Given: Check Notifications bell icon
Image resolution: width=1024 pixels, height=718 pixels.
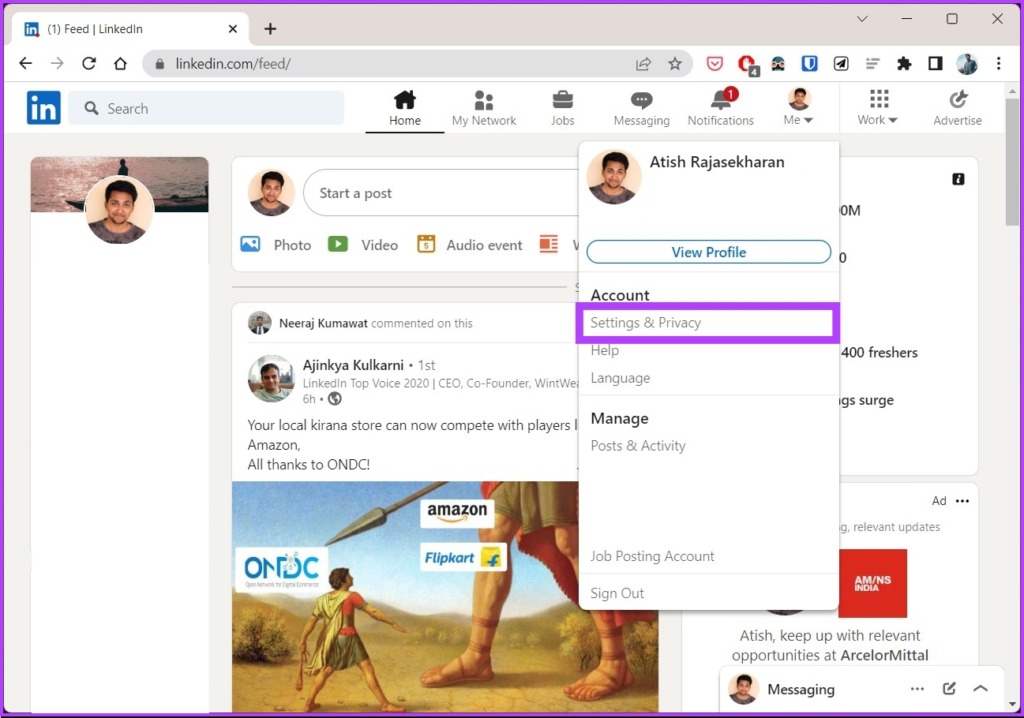Looking at the screenshot, I should 721,99.
